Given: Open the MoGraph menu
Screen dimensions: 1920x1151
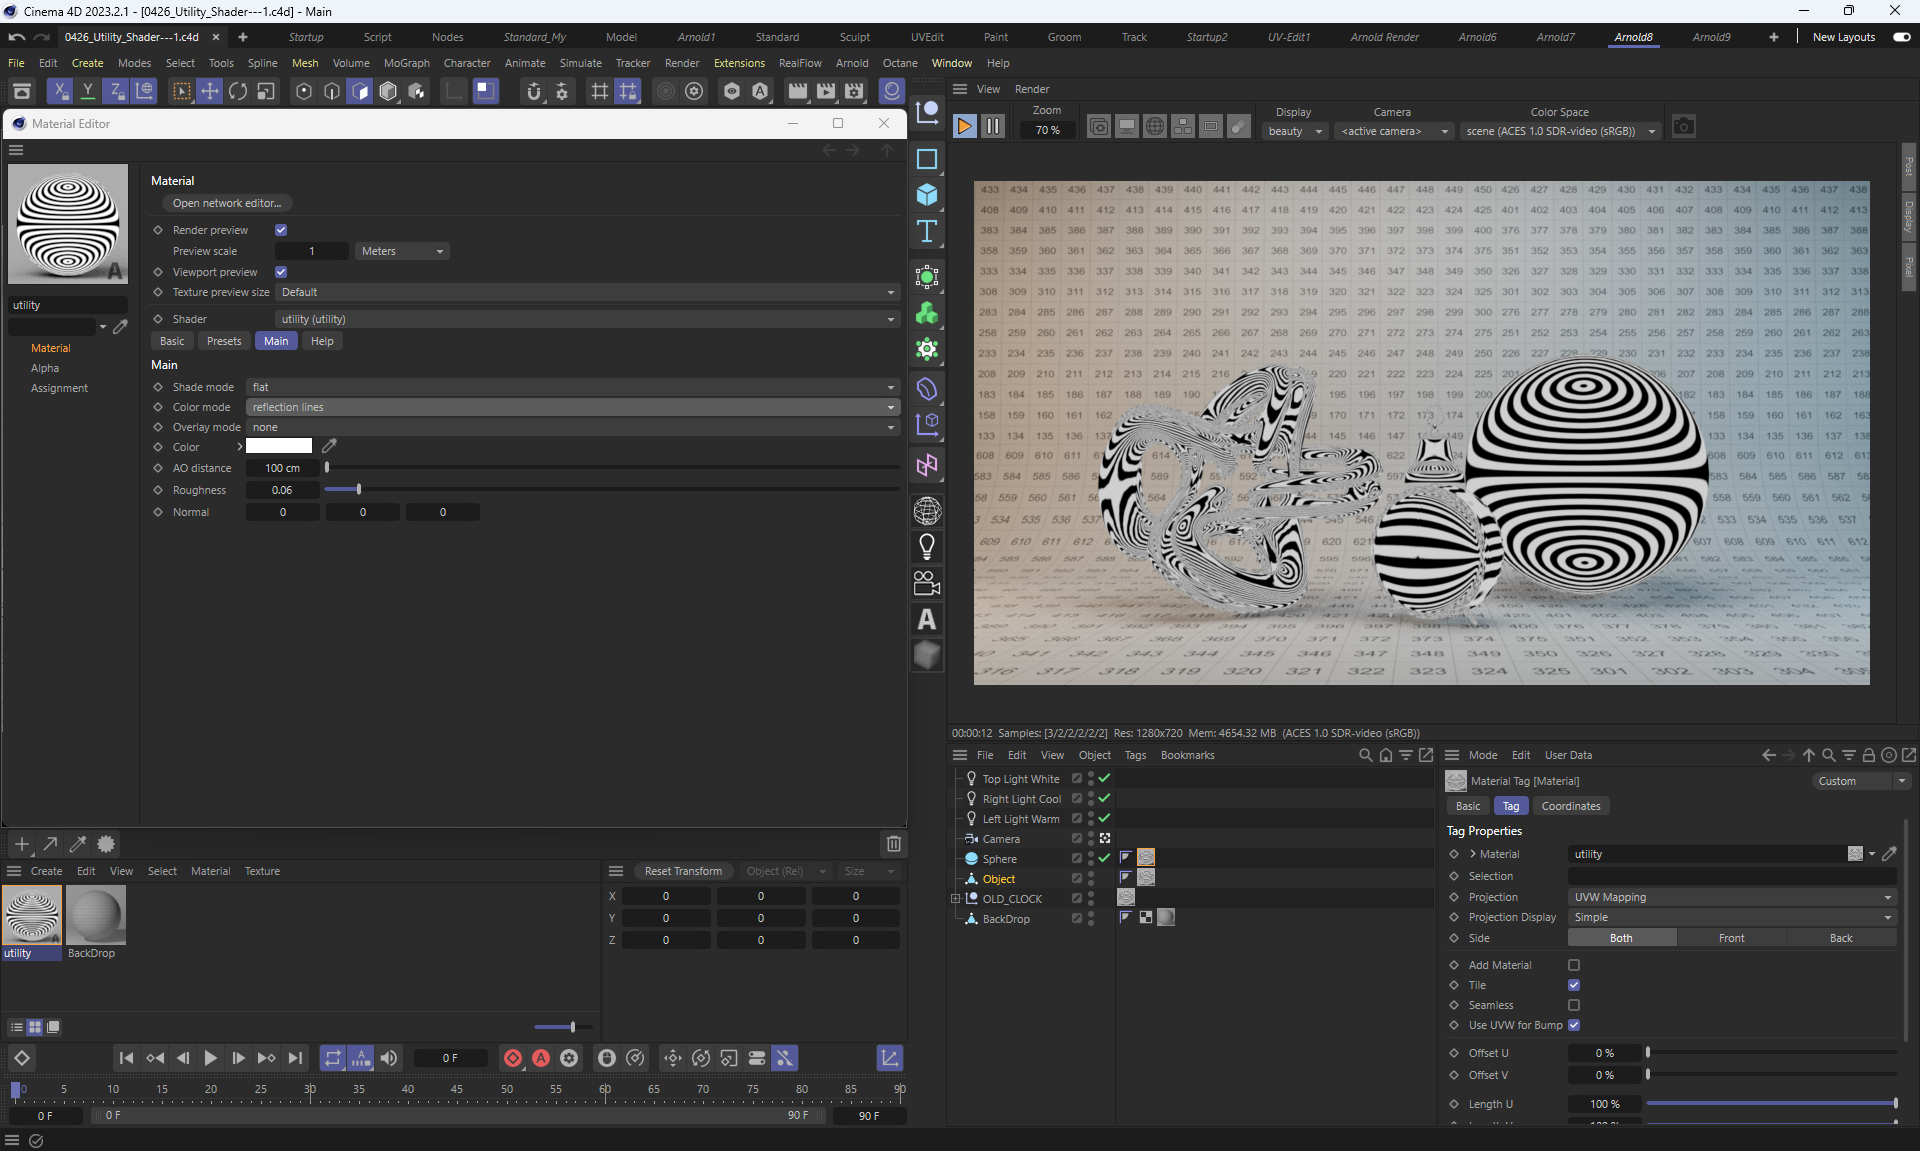Looking at the screenshot, I should point(406,63).
